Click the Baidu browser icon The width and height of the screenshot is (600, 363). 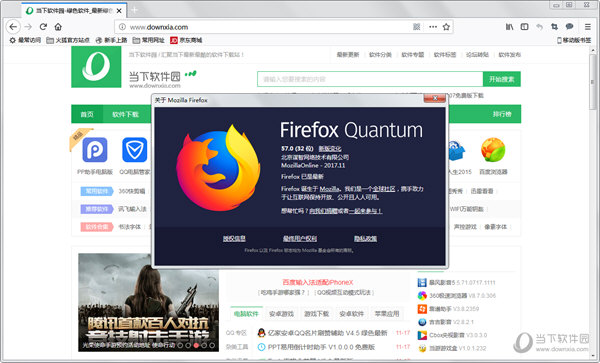click(493, 150)
